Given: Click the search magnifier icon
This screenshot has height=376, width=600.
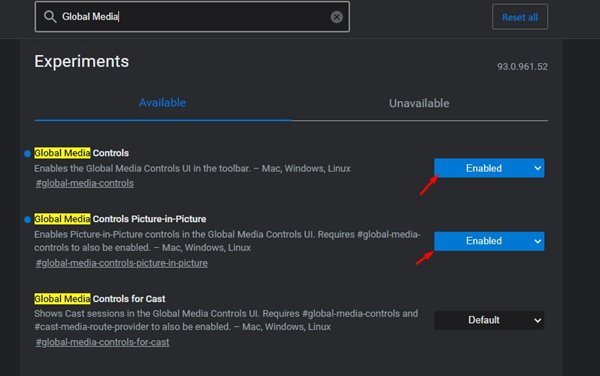Looking at the screenshot, I should tap(50, 16).
